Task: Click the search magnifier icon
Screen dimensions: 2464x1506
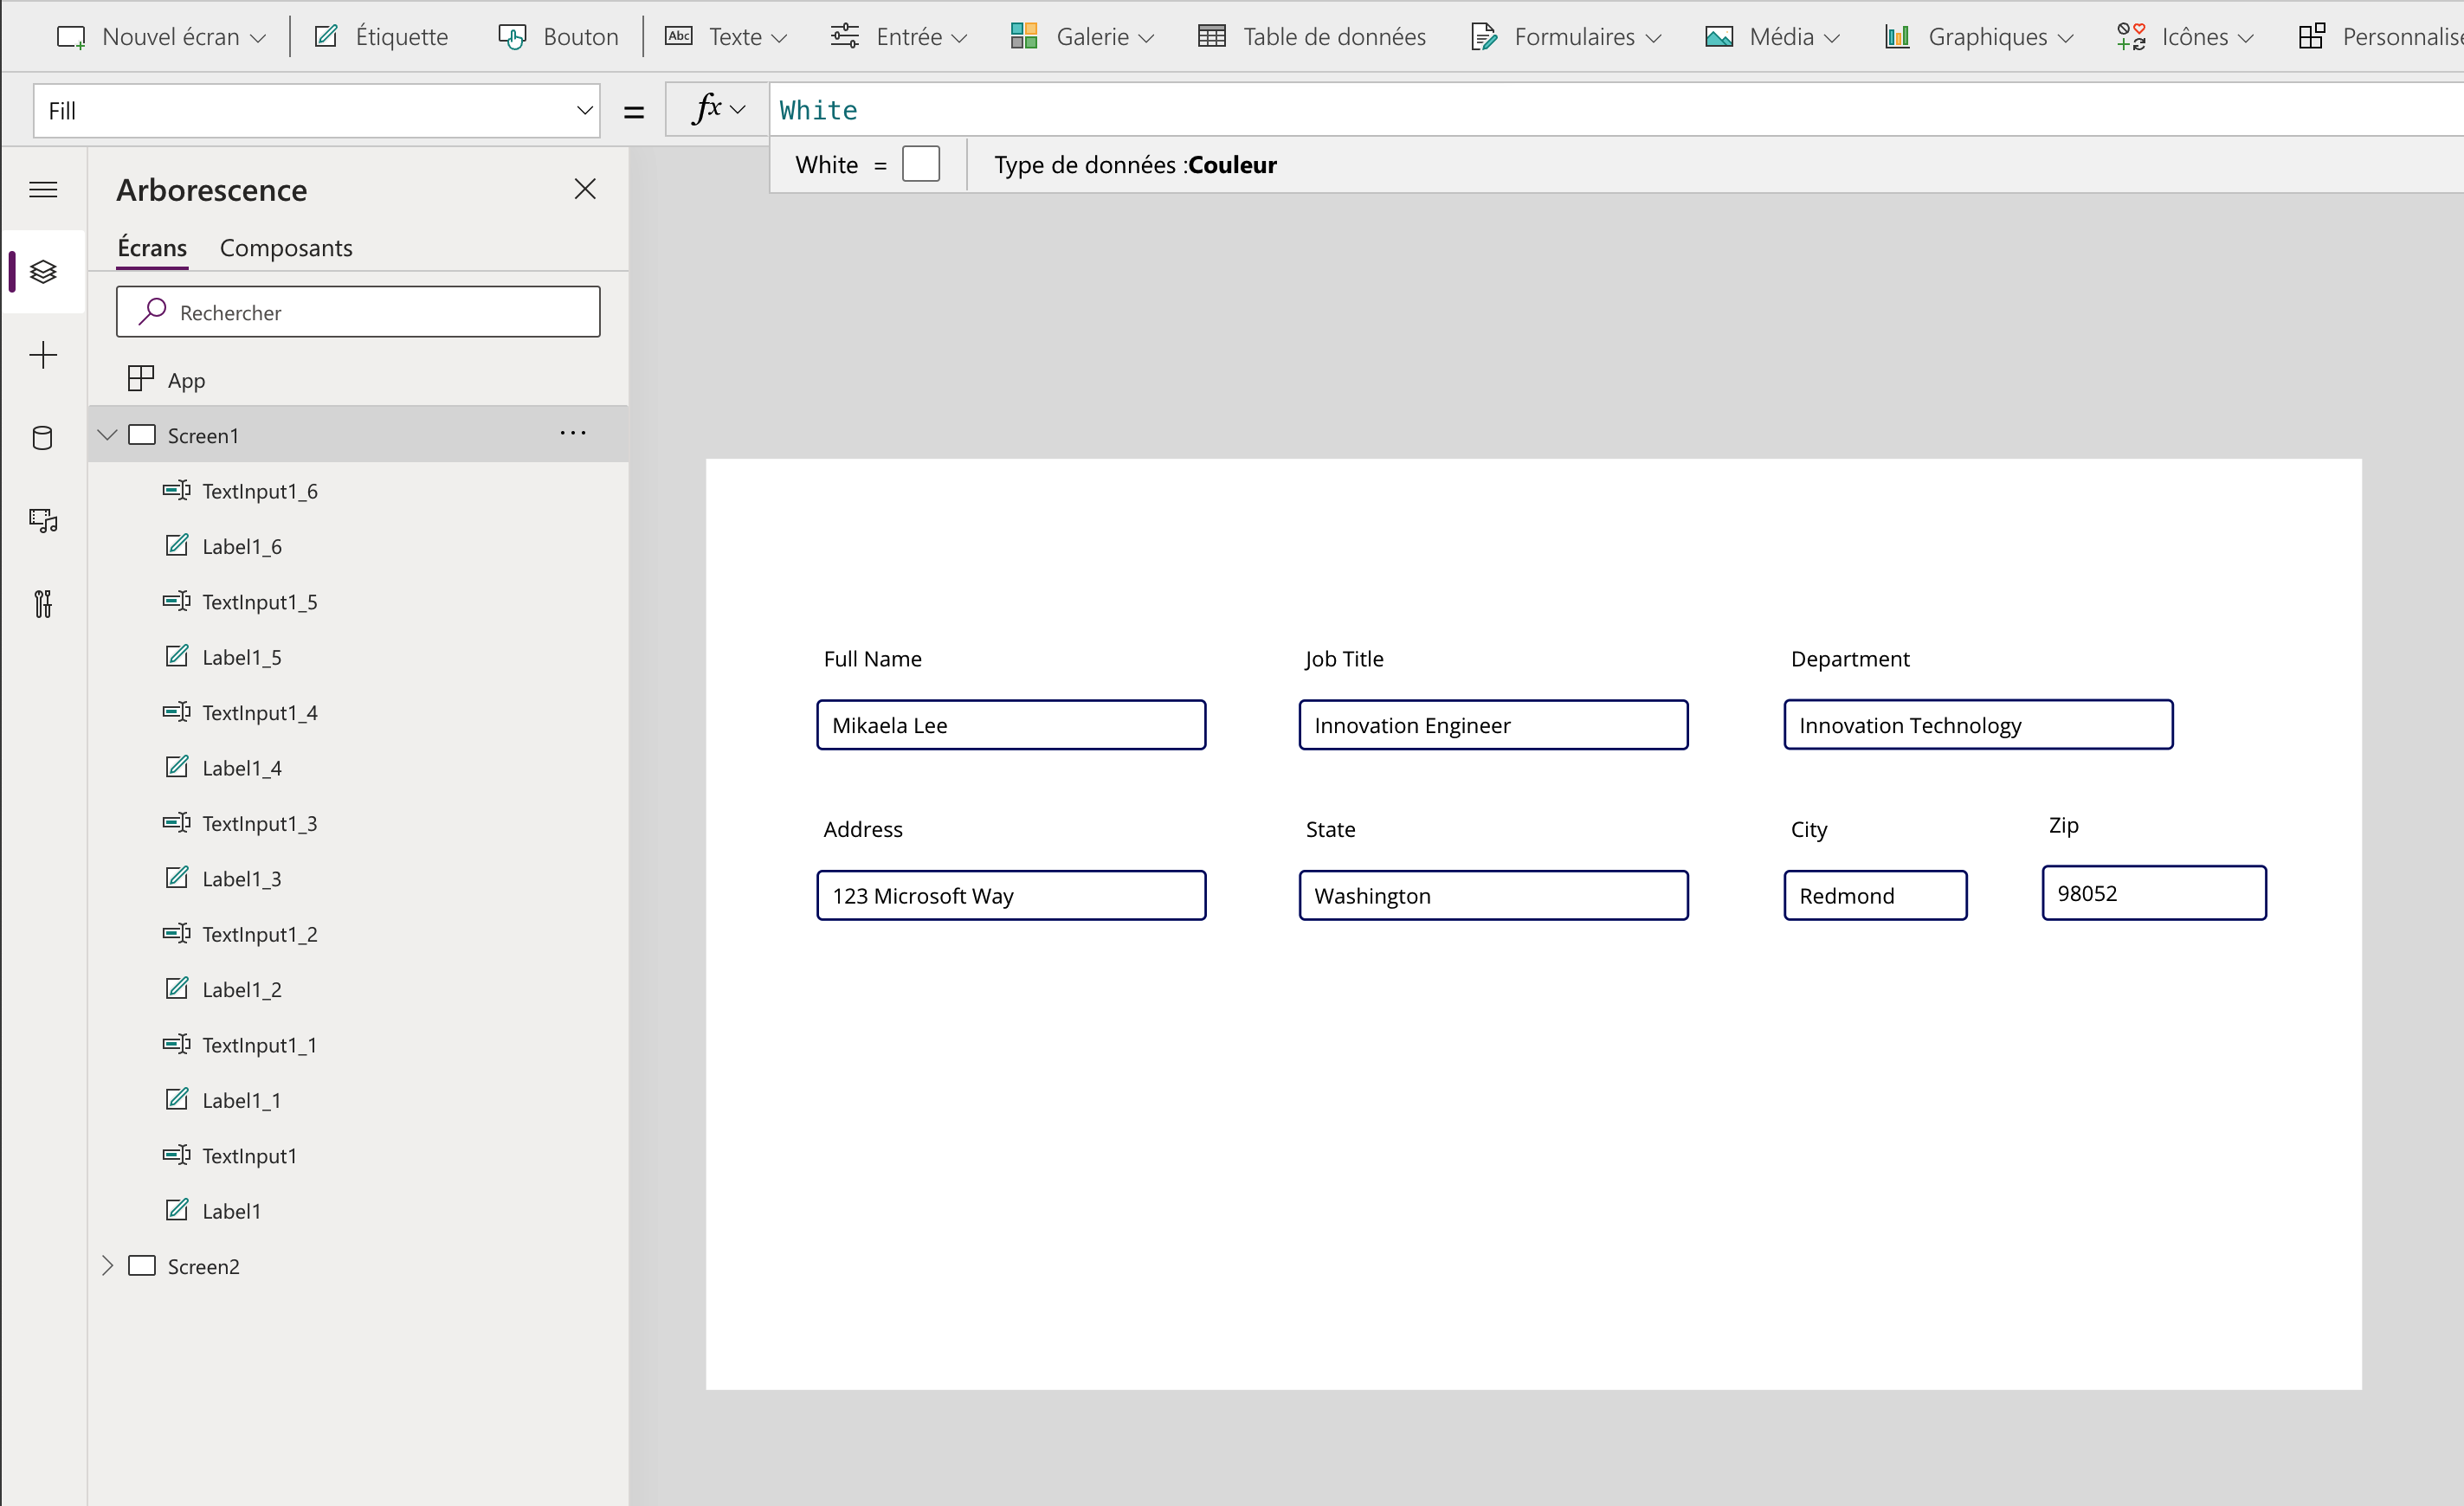Action: point(152,312)
